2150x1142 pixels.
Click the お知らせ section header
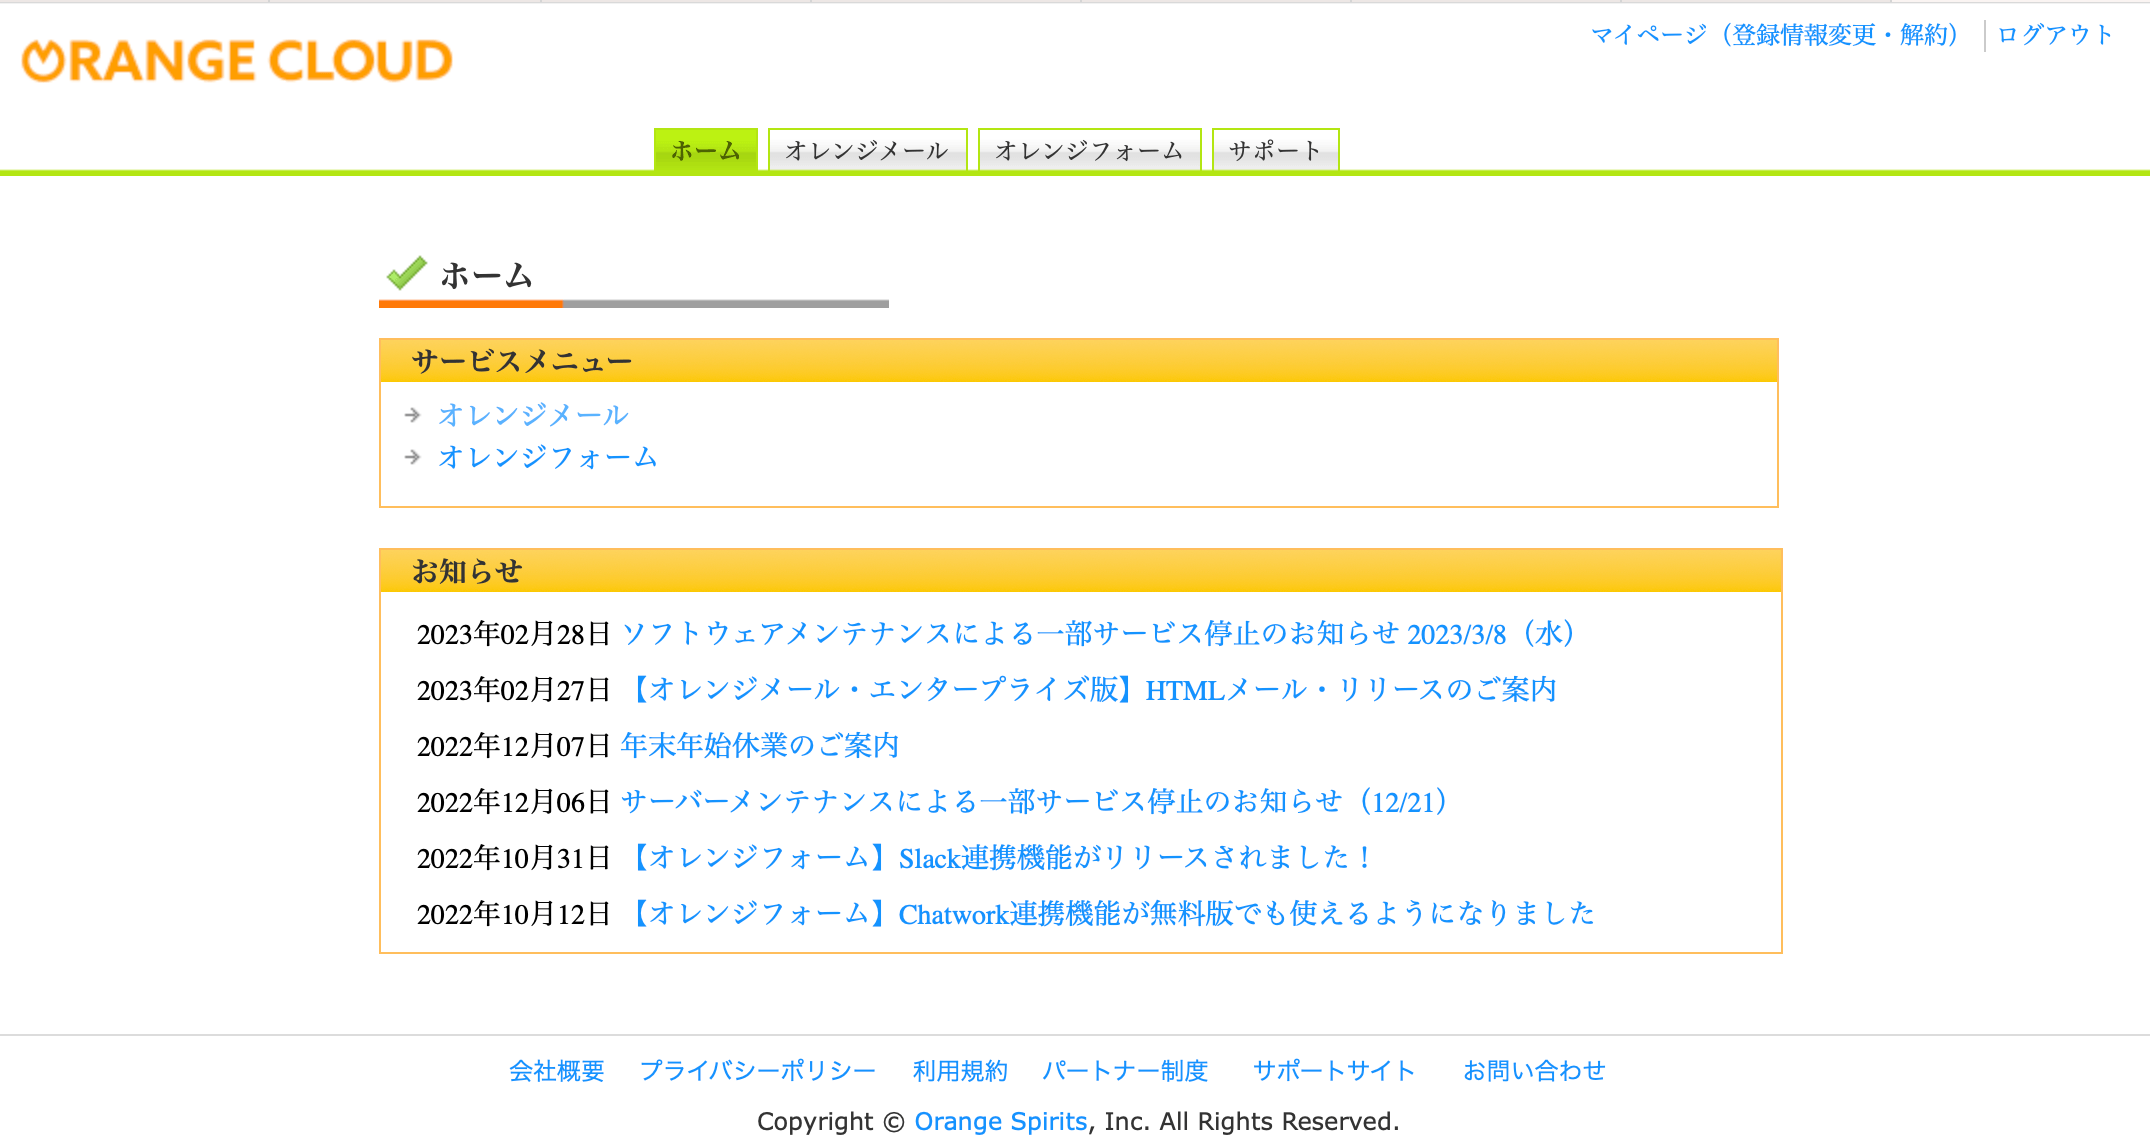(1081, 571)
